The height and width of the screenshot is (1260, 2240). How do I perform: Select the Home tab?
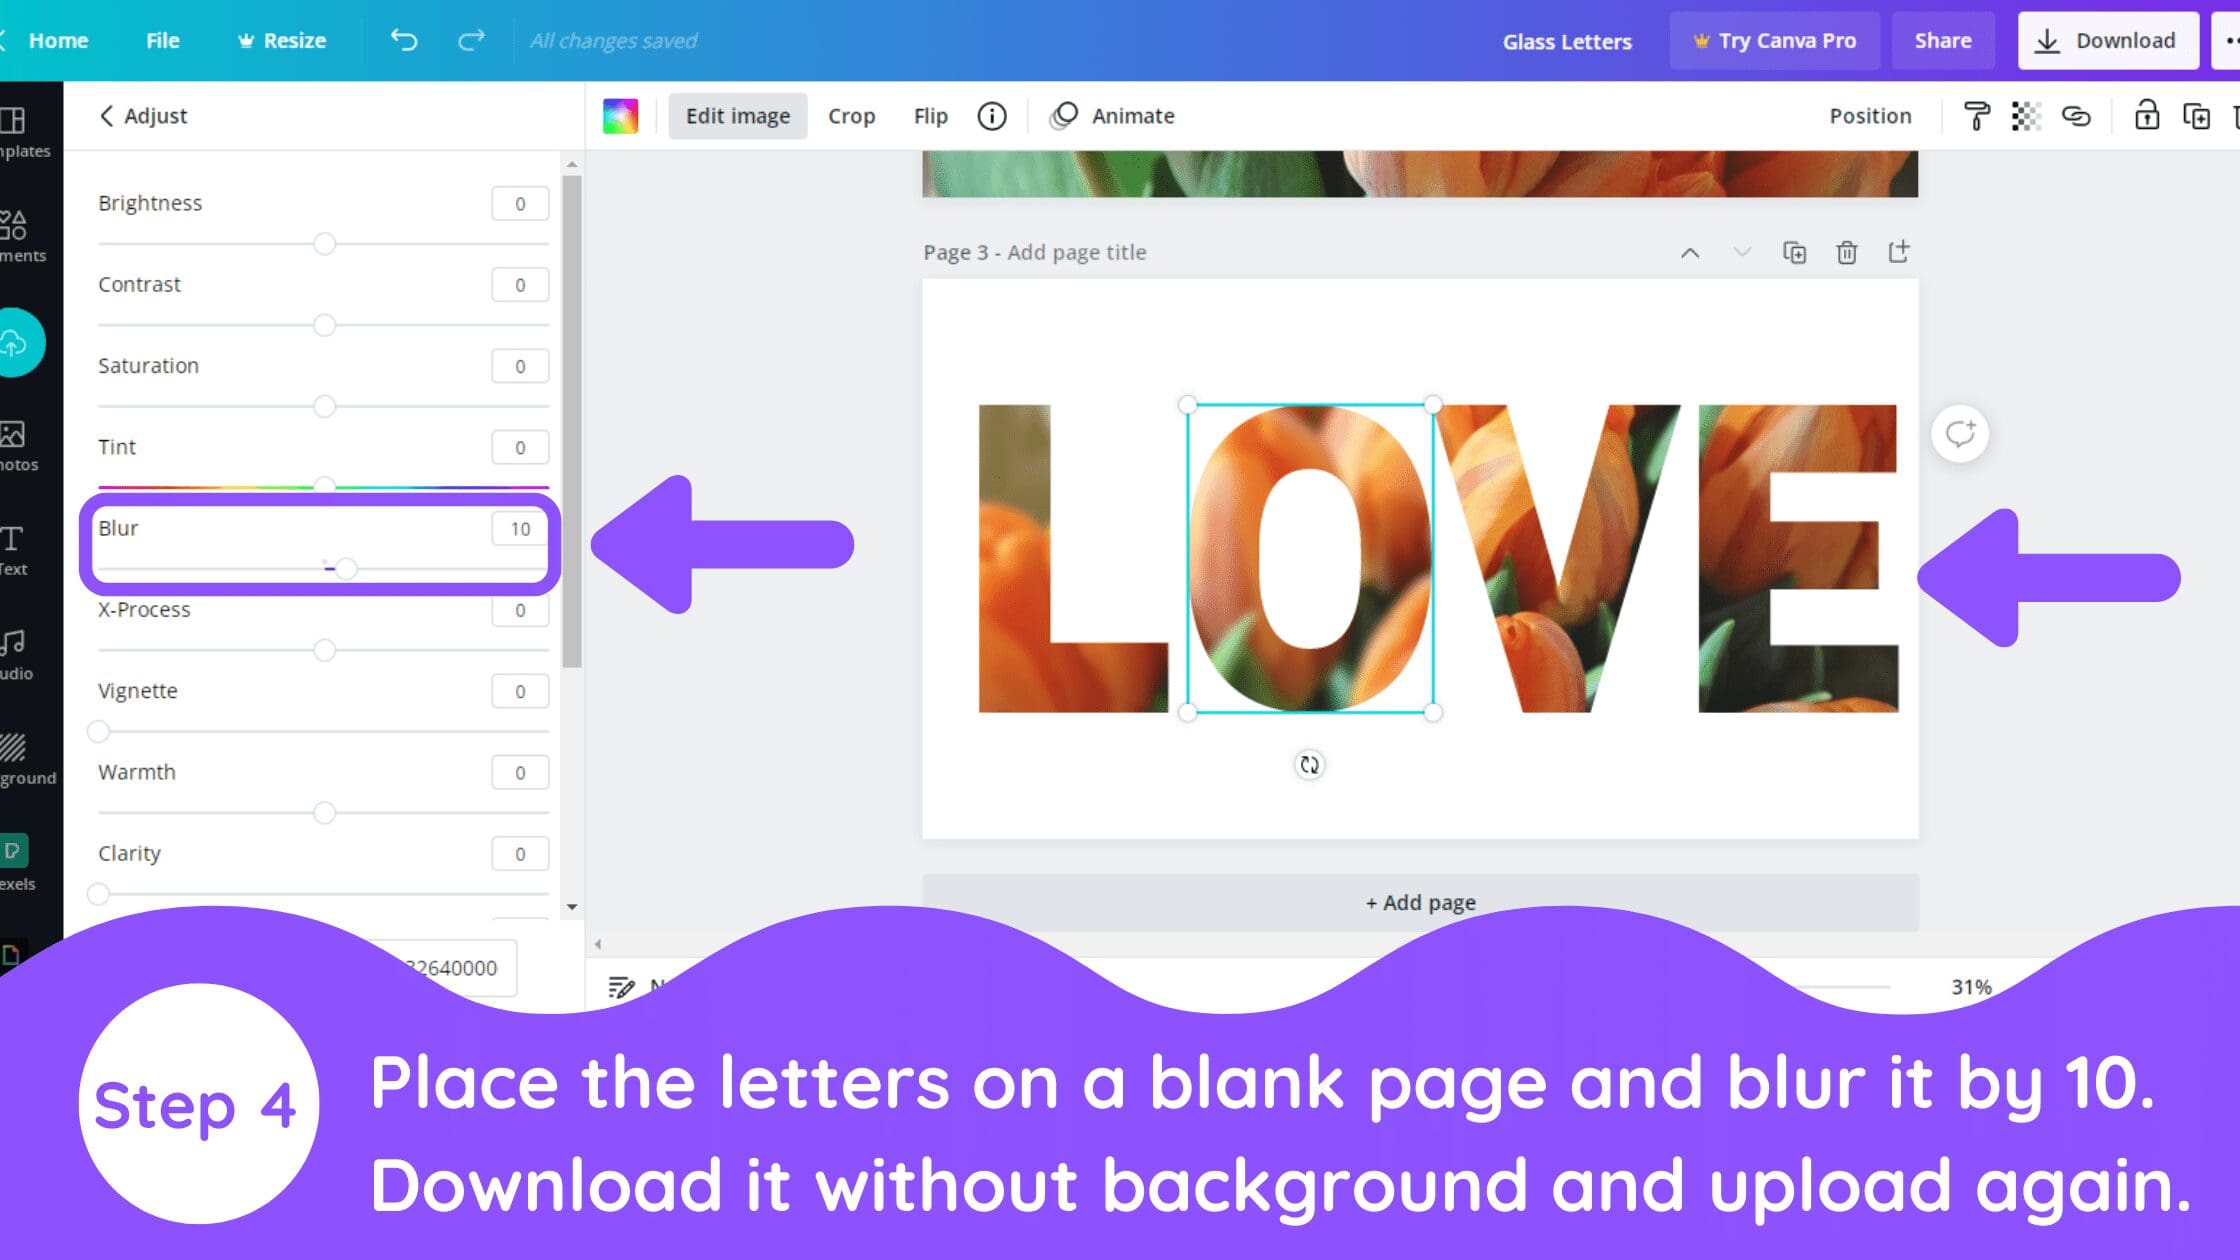click(58, 40)
